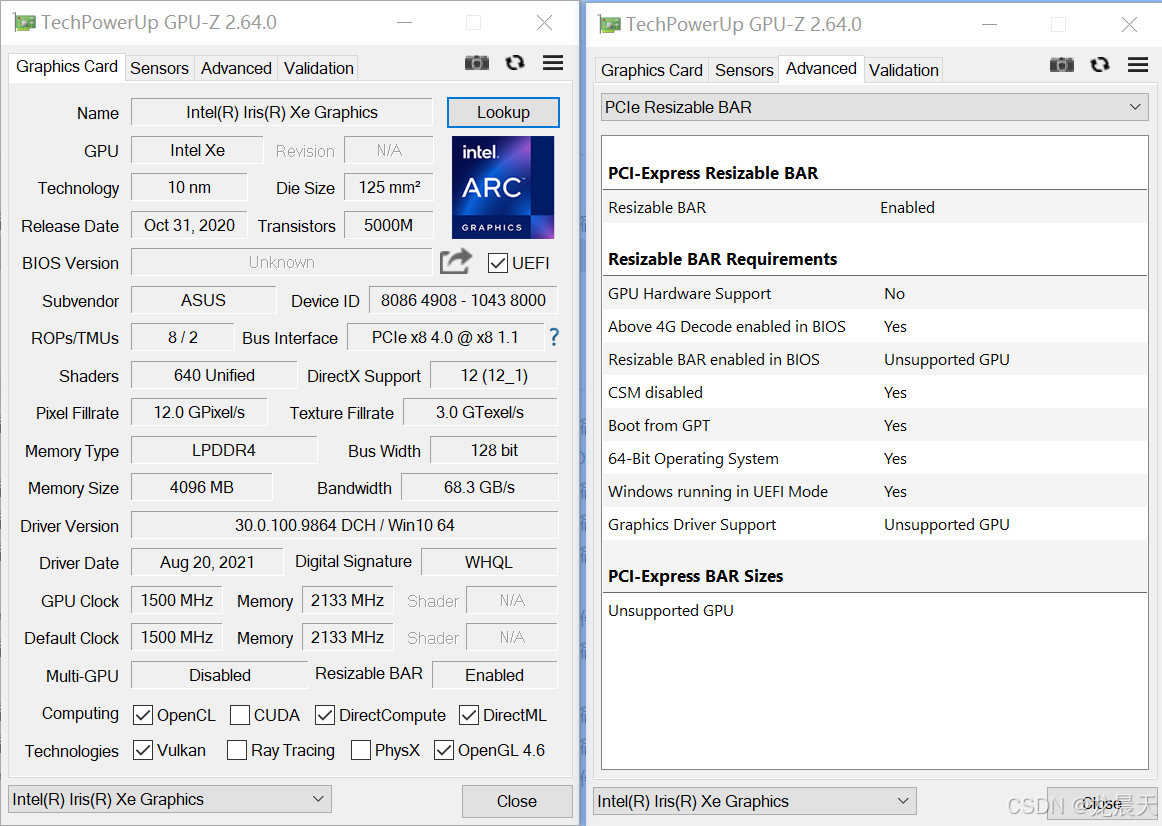Toggle the OpenGL 4.6 checkbox

(x=444, y=750)
